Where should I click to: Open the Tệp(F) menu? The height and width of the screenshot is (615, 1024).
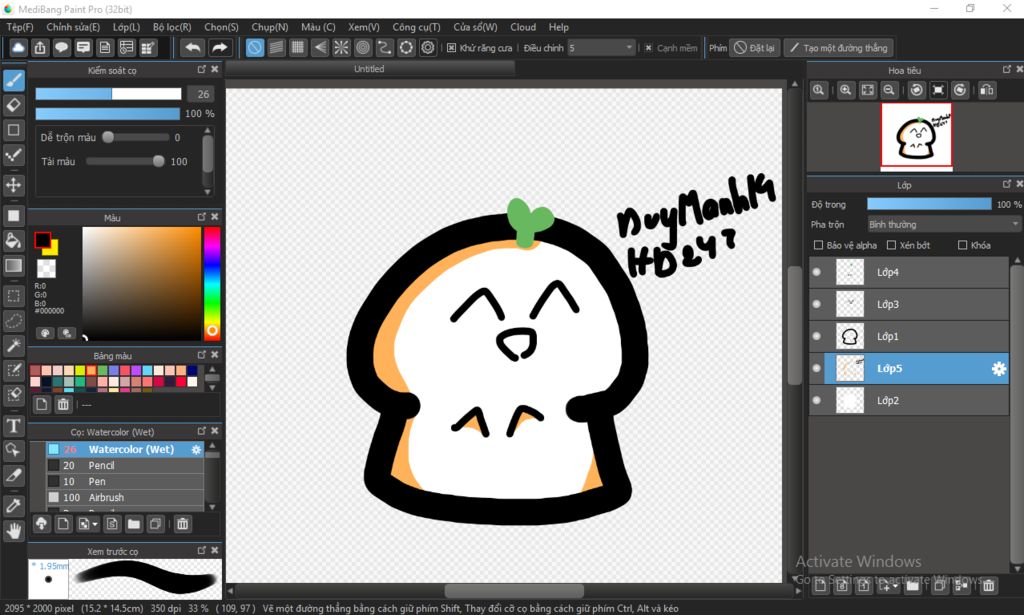point(20,27)
